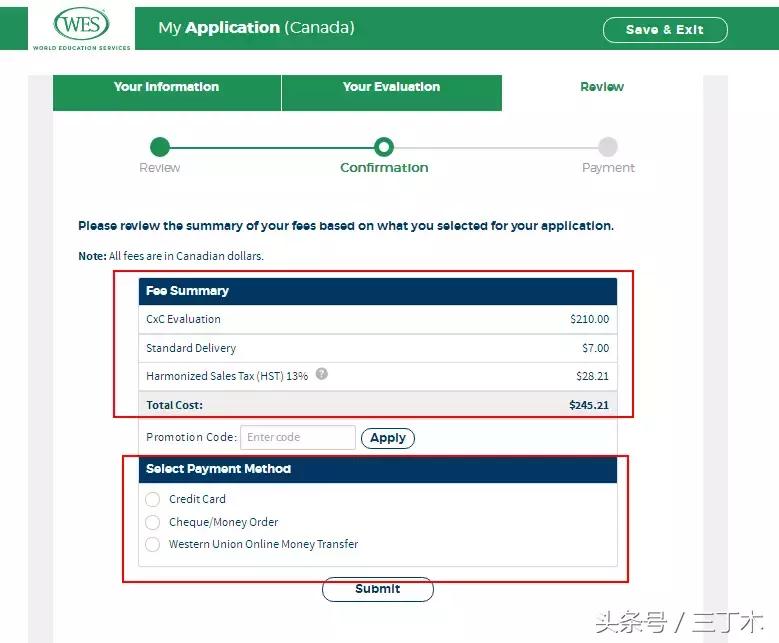Open the Review tab

[x=602, y=87]
